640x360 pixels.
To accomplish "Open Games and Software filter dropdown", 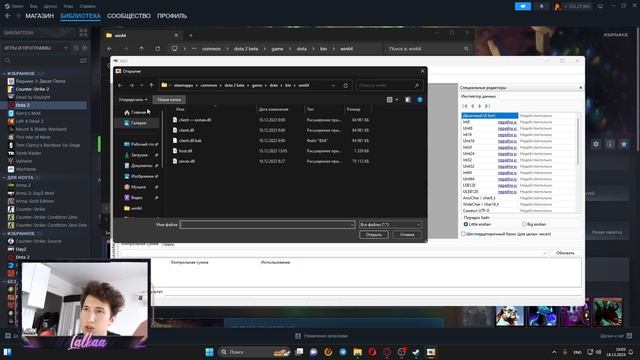I will tap(66, 48).
